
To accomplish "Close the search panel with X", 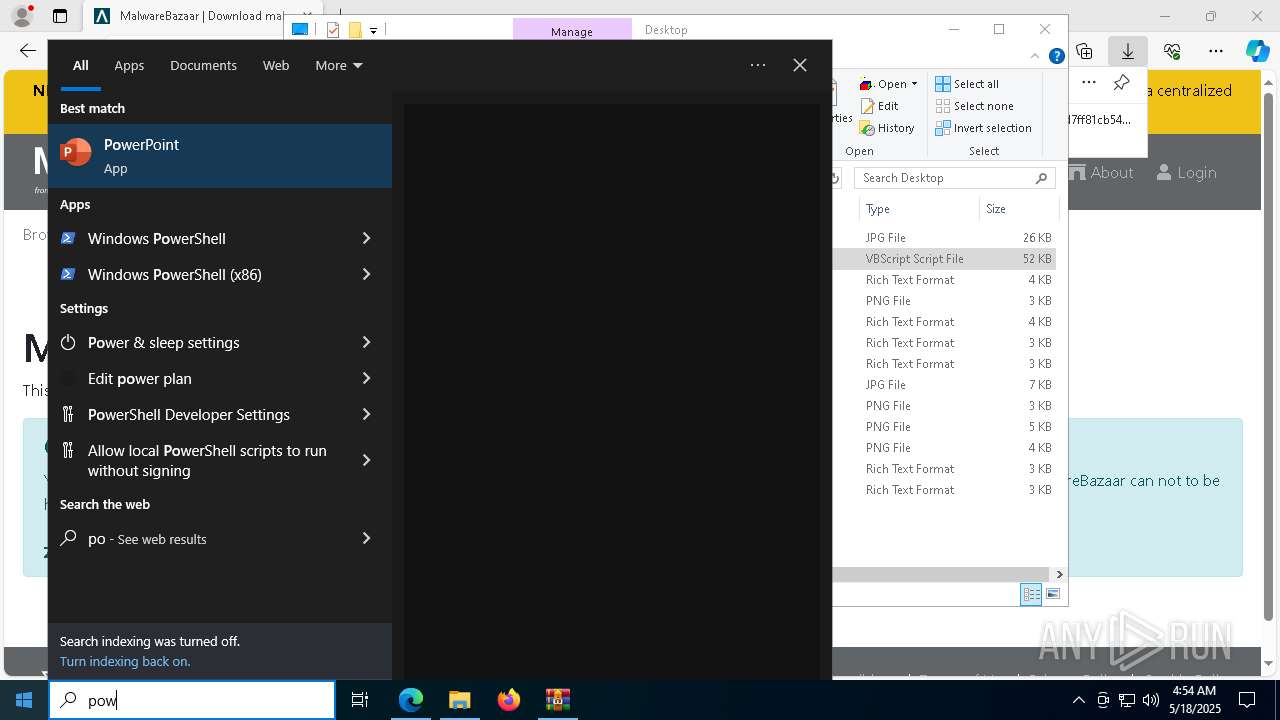I will click(x=800, y=65).
